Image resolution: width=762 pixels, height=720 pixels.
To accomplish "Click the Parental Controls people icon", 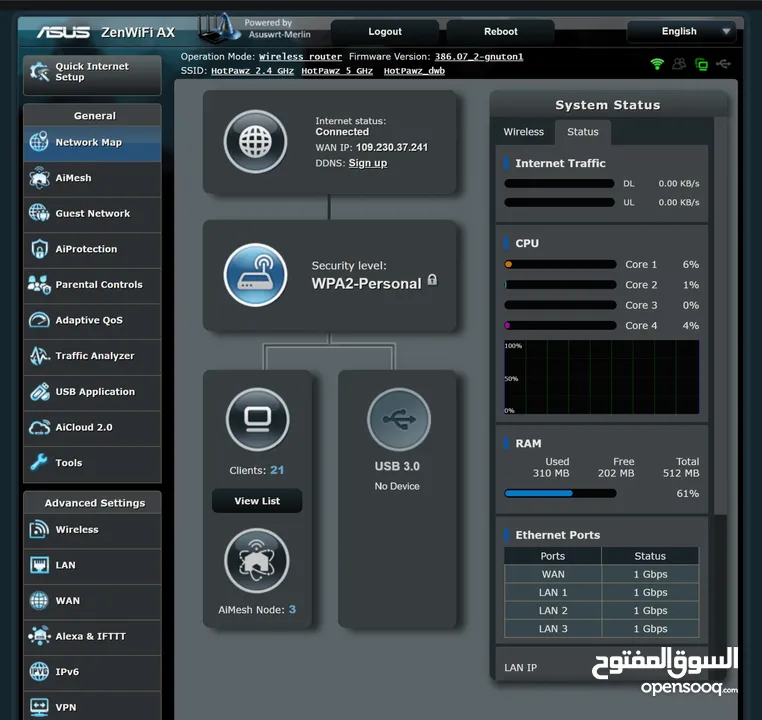I will click(x=39, y=284).
